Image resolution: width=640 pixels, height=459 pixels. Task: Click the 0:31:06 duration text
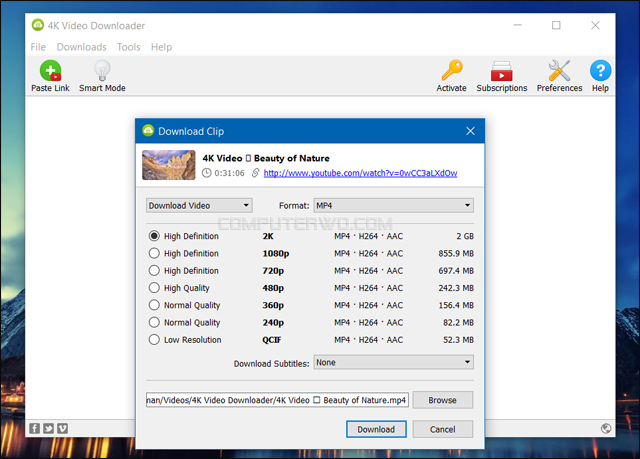(x=229, y=173)
